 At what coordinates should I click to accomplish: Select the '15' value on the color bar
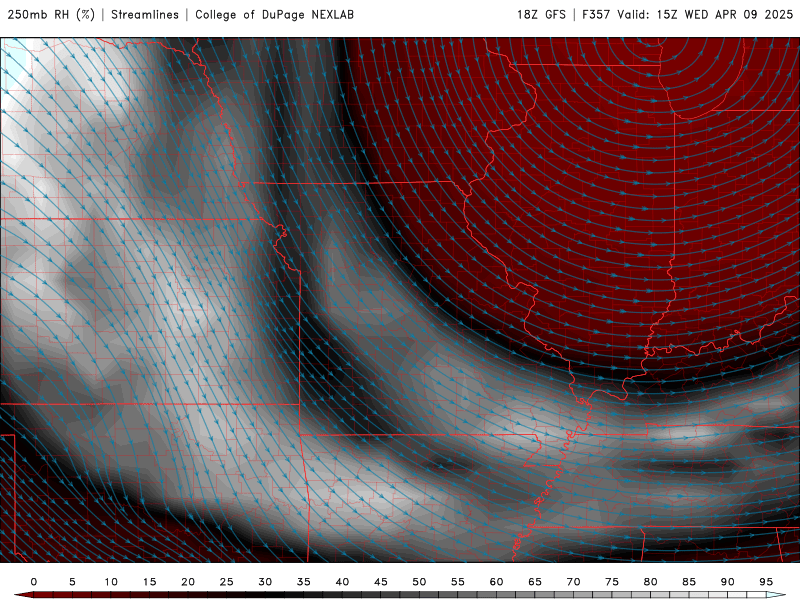[x=149, y=582]
